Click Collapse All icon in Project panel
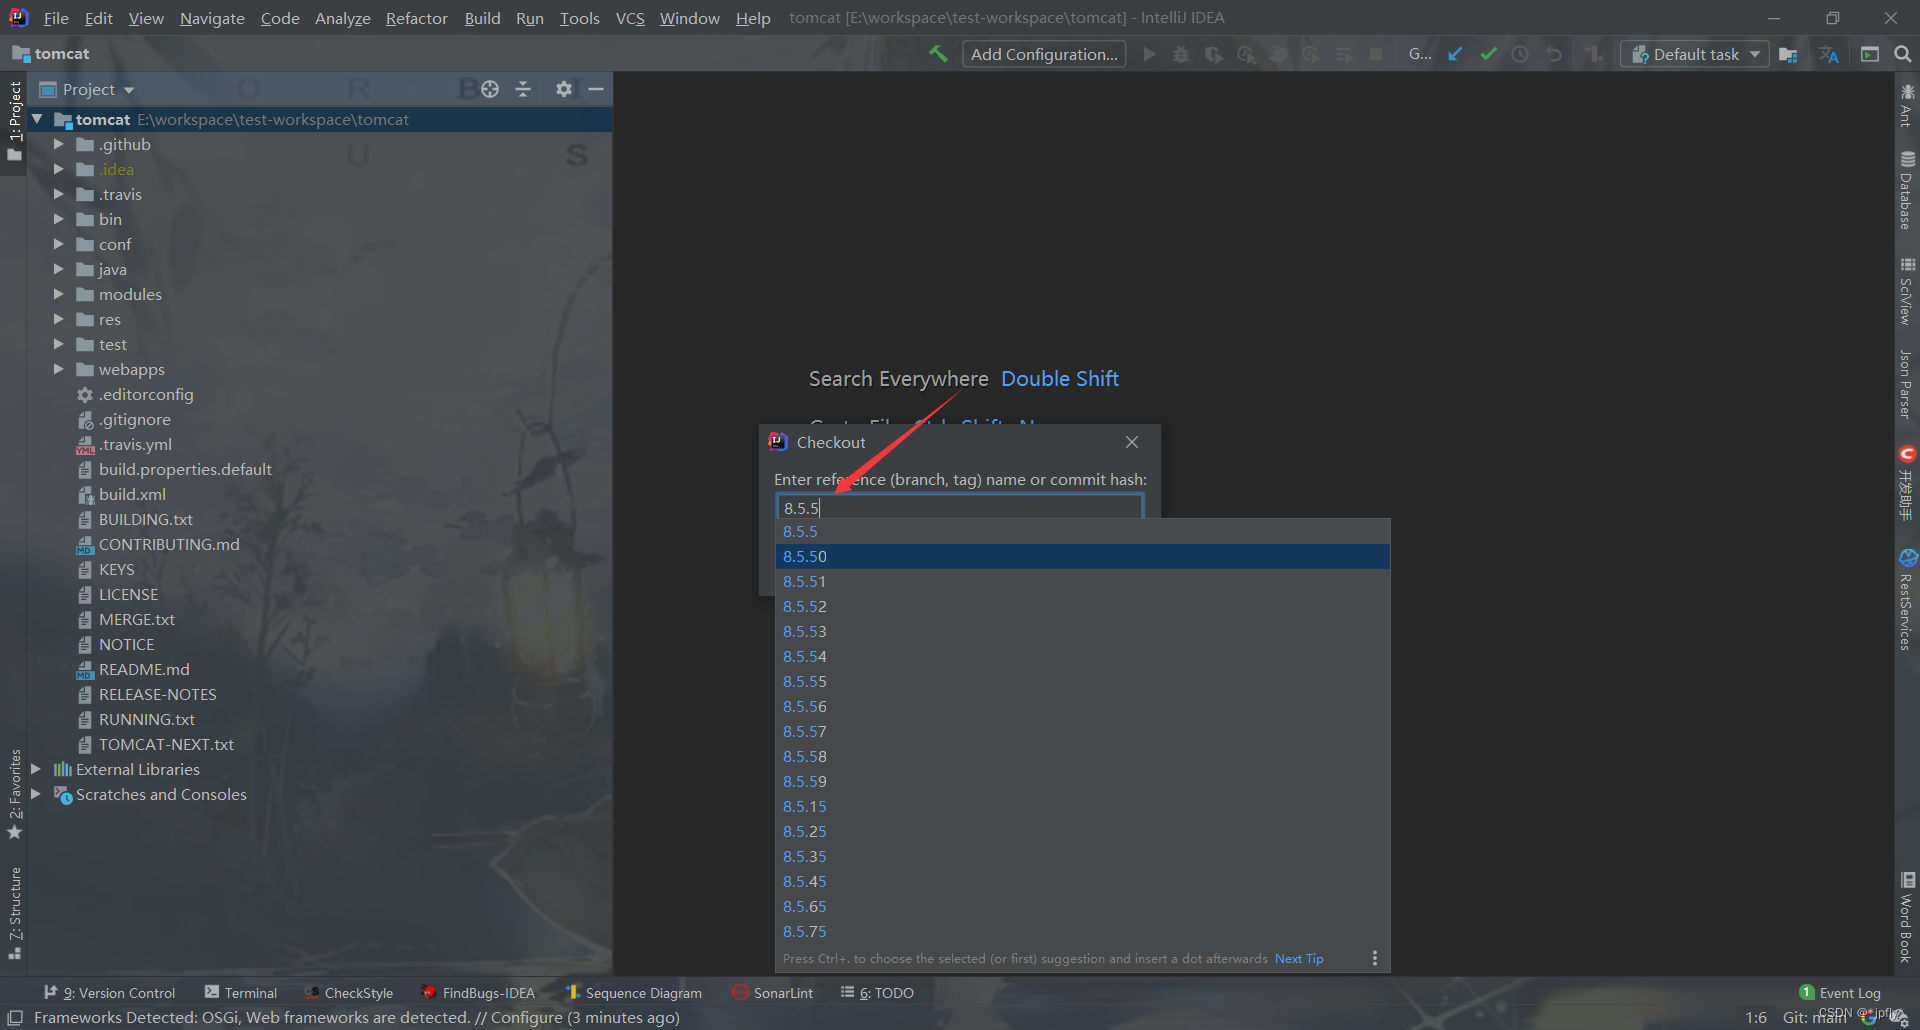 click(523, 89)
